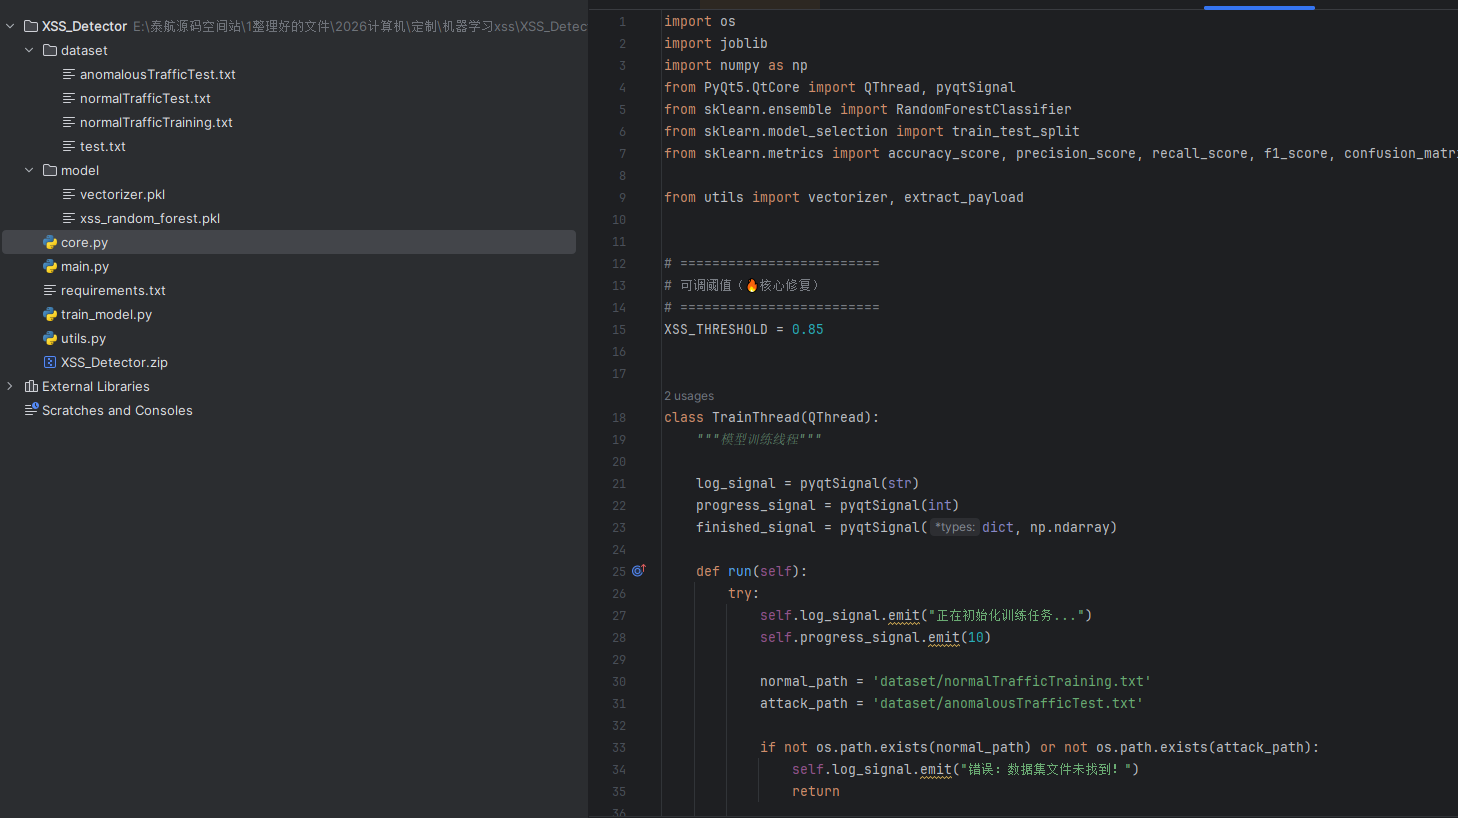Click the project path text beside XSS_Detector
This screenshot has width=1458, height=818.
(360, 26)
